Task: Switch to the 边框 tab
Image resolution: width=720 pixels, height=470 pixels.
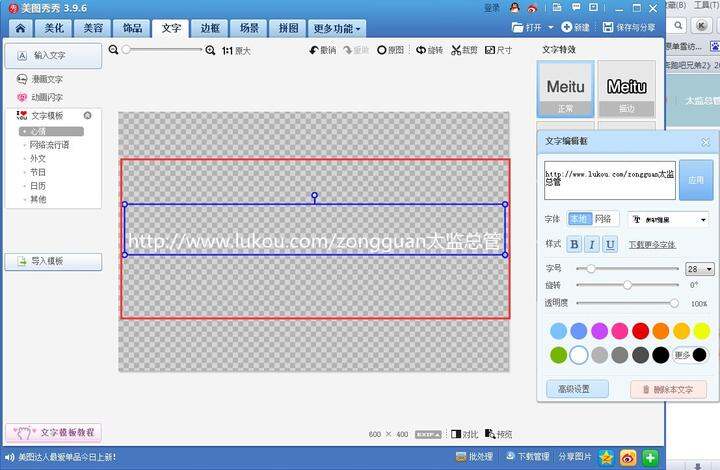Action: 210,28
